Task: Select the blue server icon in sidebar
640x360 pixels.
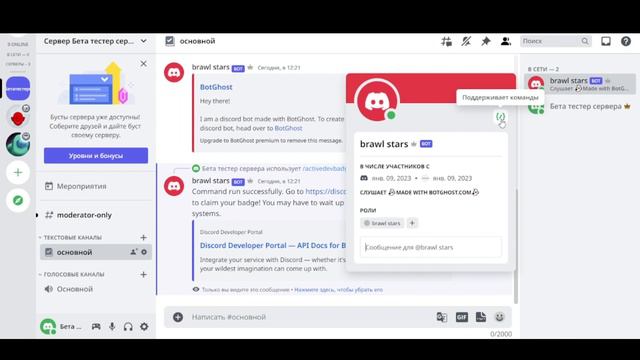Action: (x=18, y=89)
